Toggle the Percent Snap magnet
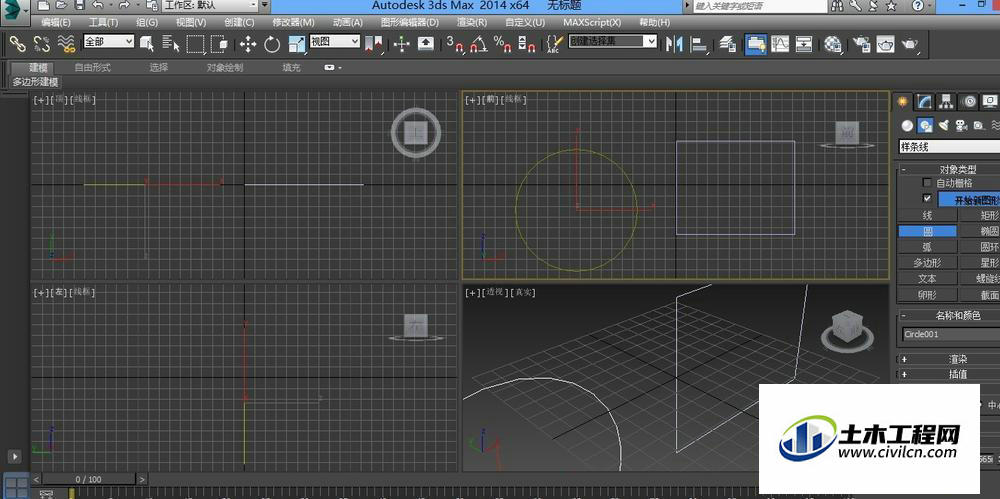The width and height of the screenshot is (1000, 499). [x=503, y=44]
